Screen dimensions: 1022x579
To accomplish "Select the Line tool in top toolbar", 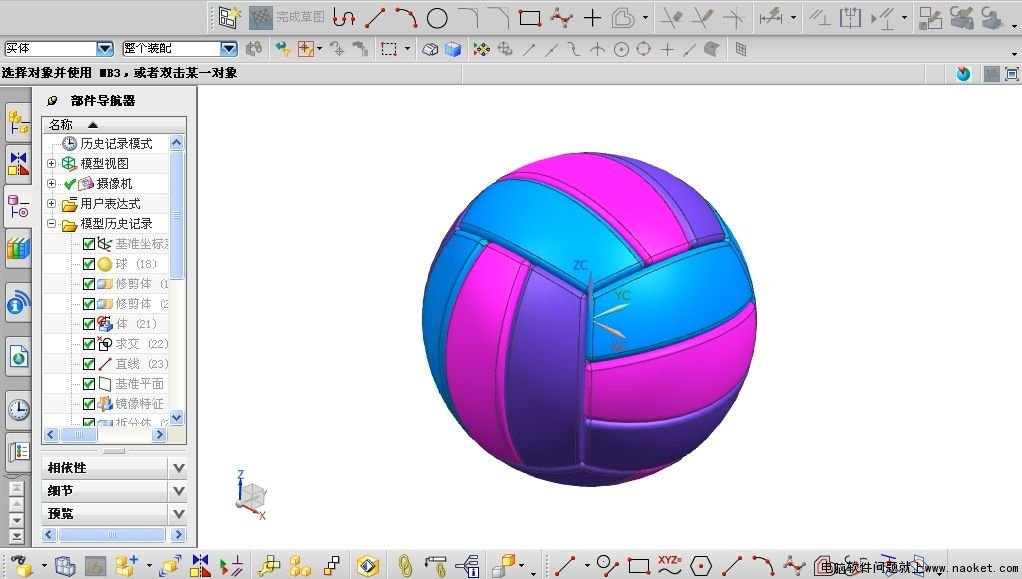I will coord(375,18).
